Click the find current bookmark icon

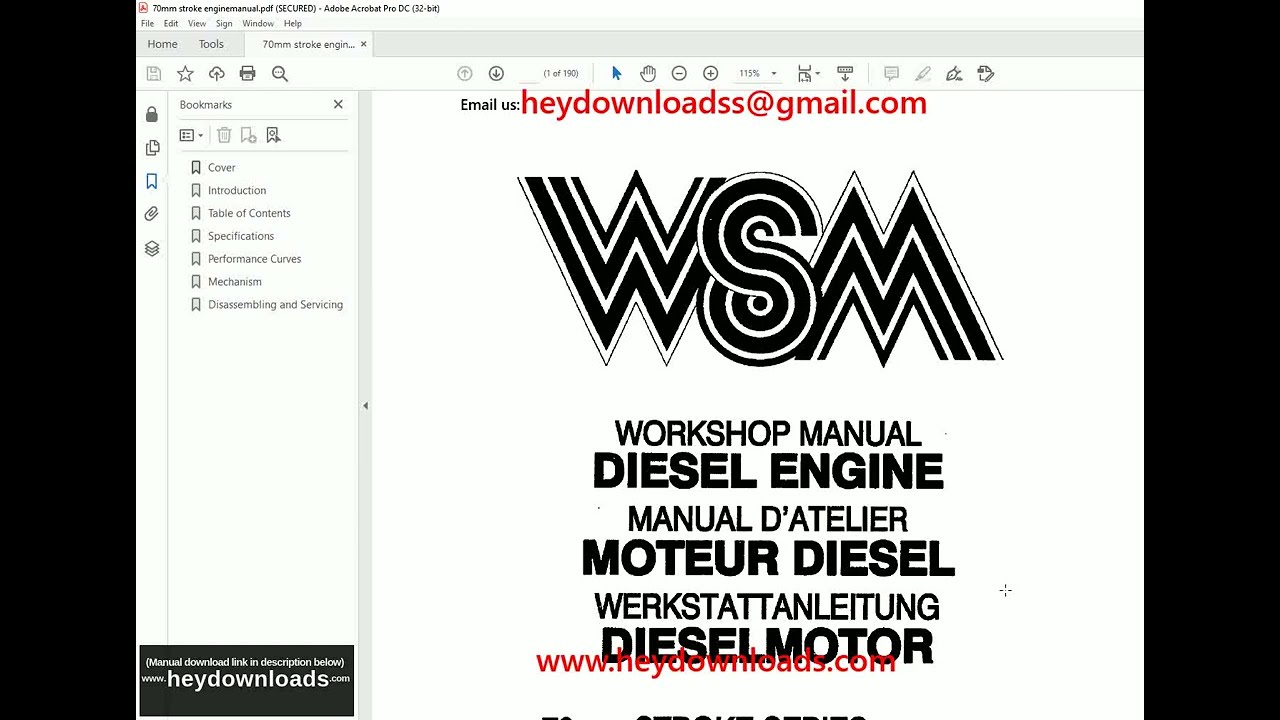273,135
